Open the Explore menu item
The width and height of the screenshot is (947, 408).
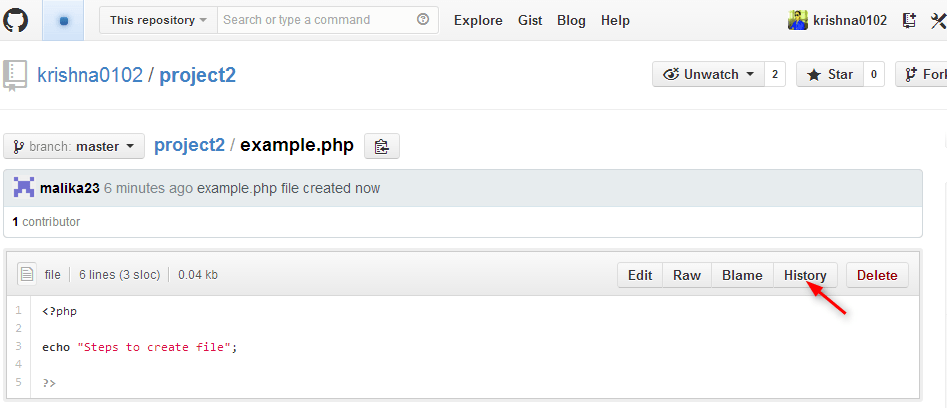478,21
